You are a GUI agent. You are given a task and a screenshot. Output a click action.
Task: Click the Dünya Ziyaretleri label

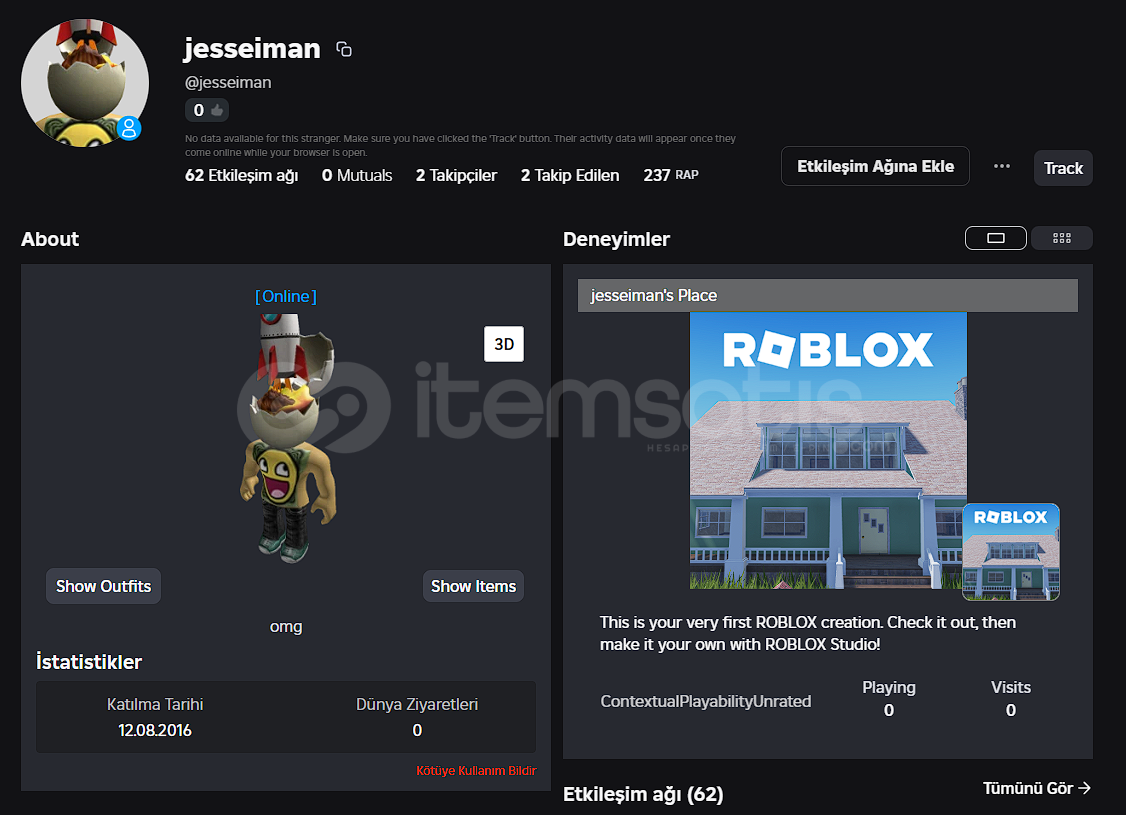[x=417, y=704]
